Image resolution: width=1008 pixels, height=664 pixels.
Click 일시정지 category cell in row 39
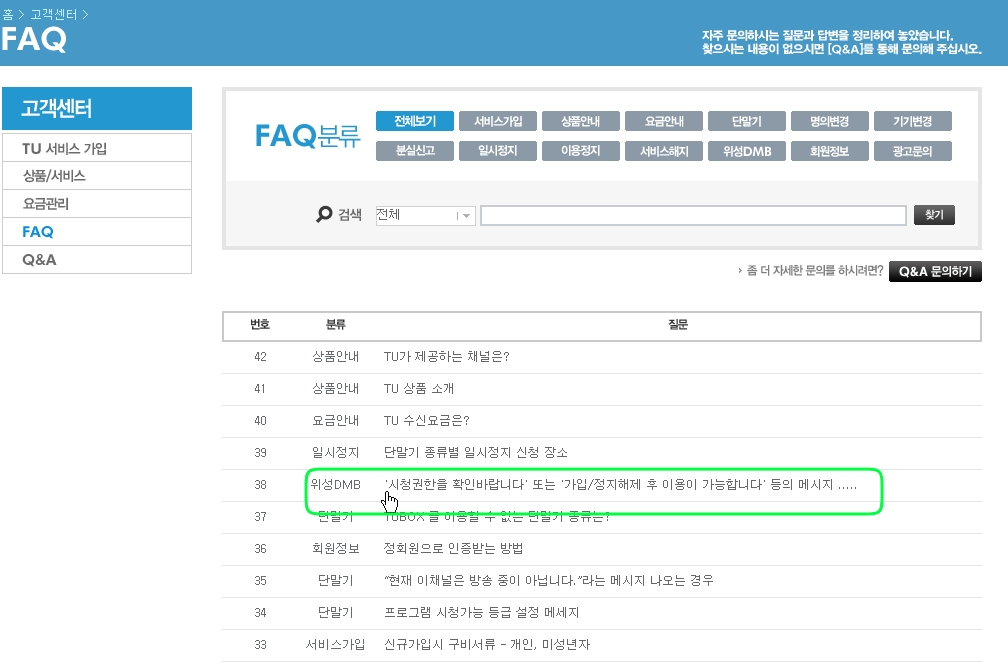[x=336, y=453]
